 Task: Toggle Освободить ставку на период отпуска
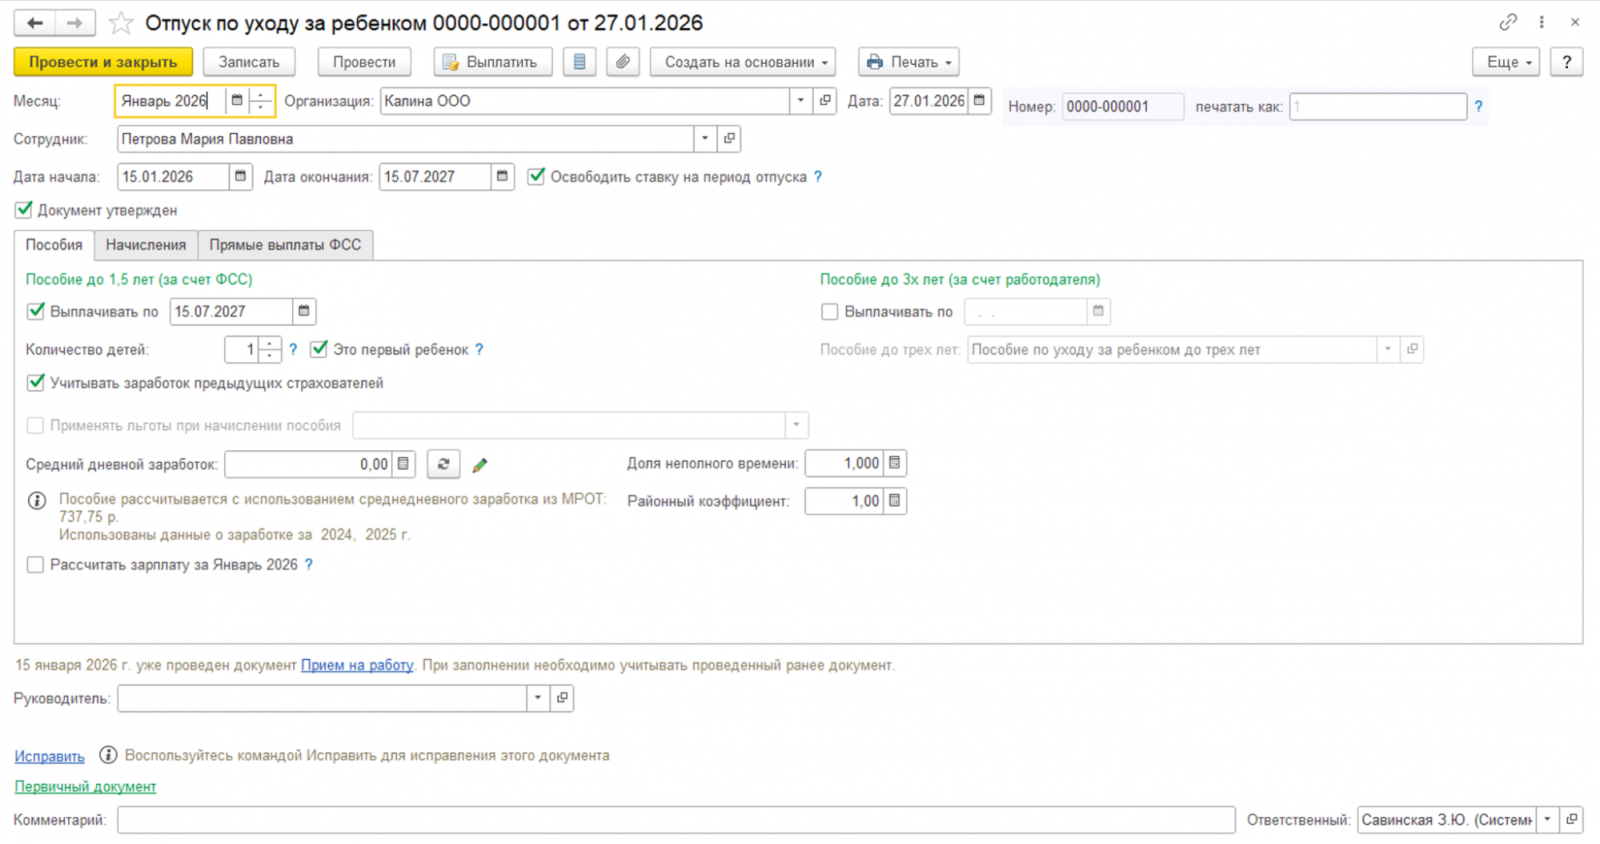[x=537, y=176]
